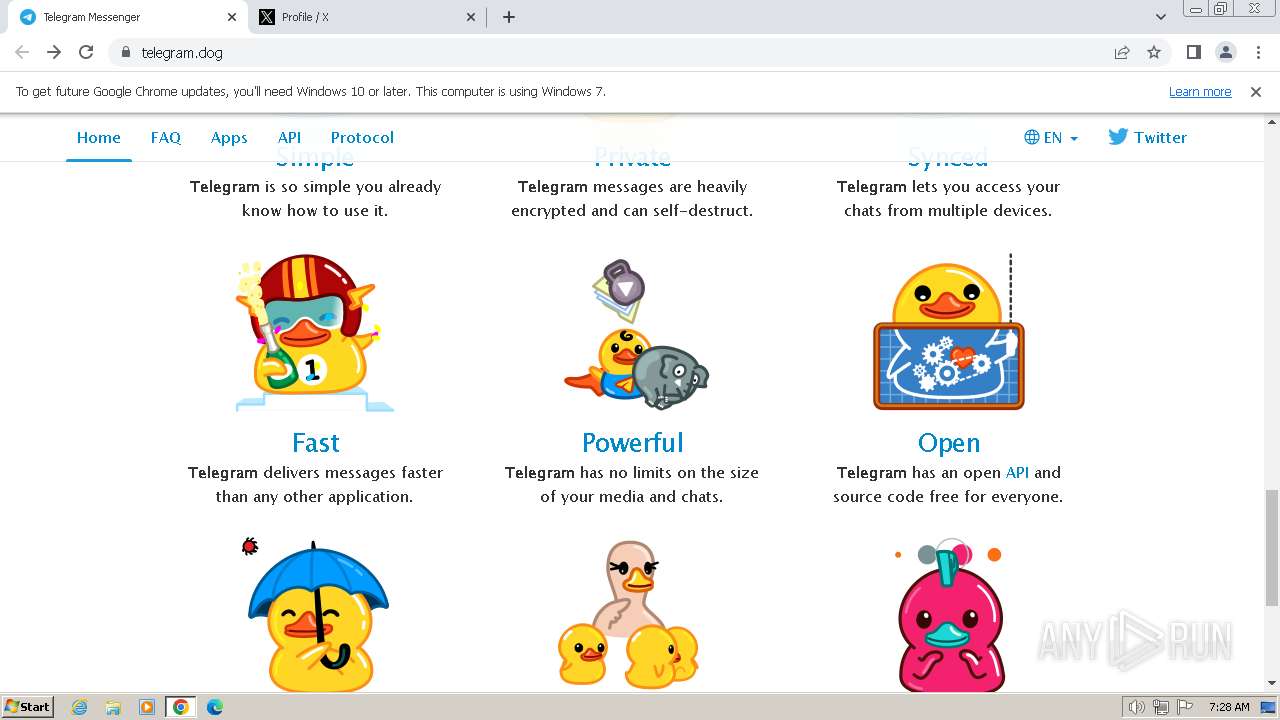Follow the API link in the Open description

point(1017,472)
